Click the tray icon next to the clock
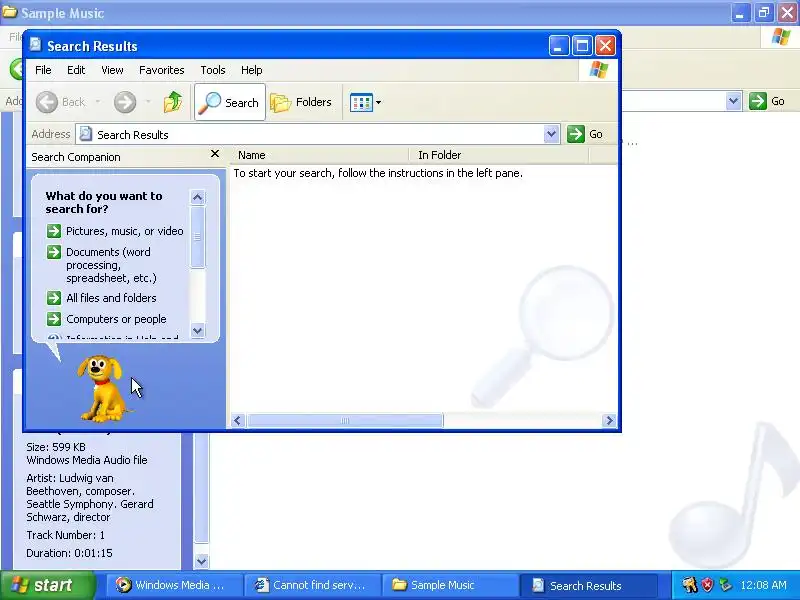 click(725, 585)
